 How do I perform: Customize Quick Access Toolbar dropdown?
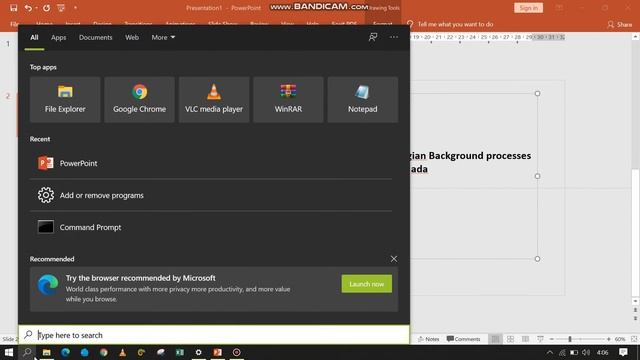tap(75, 8)
